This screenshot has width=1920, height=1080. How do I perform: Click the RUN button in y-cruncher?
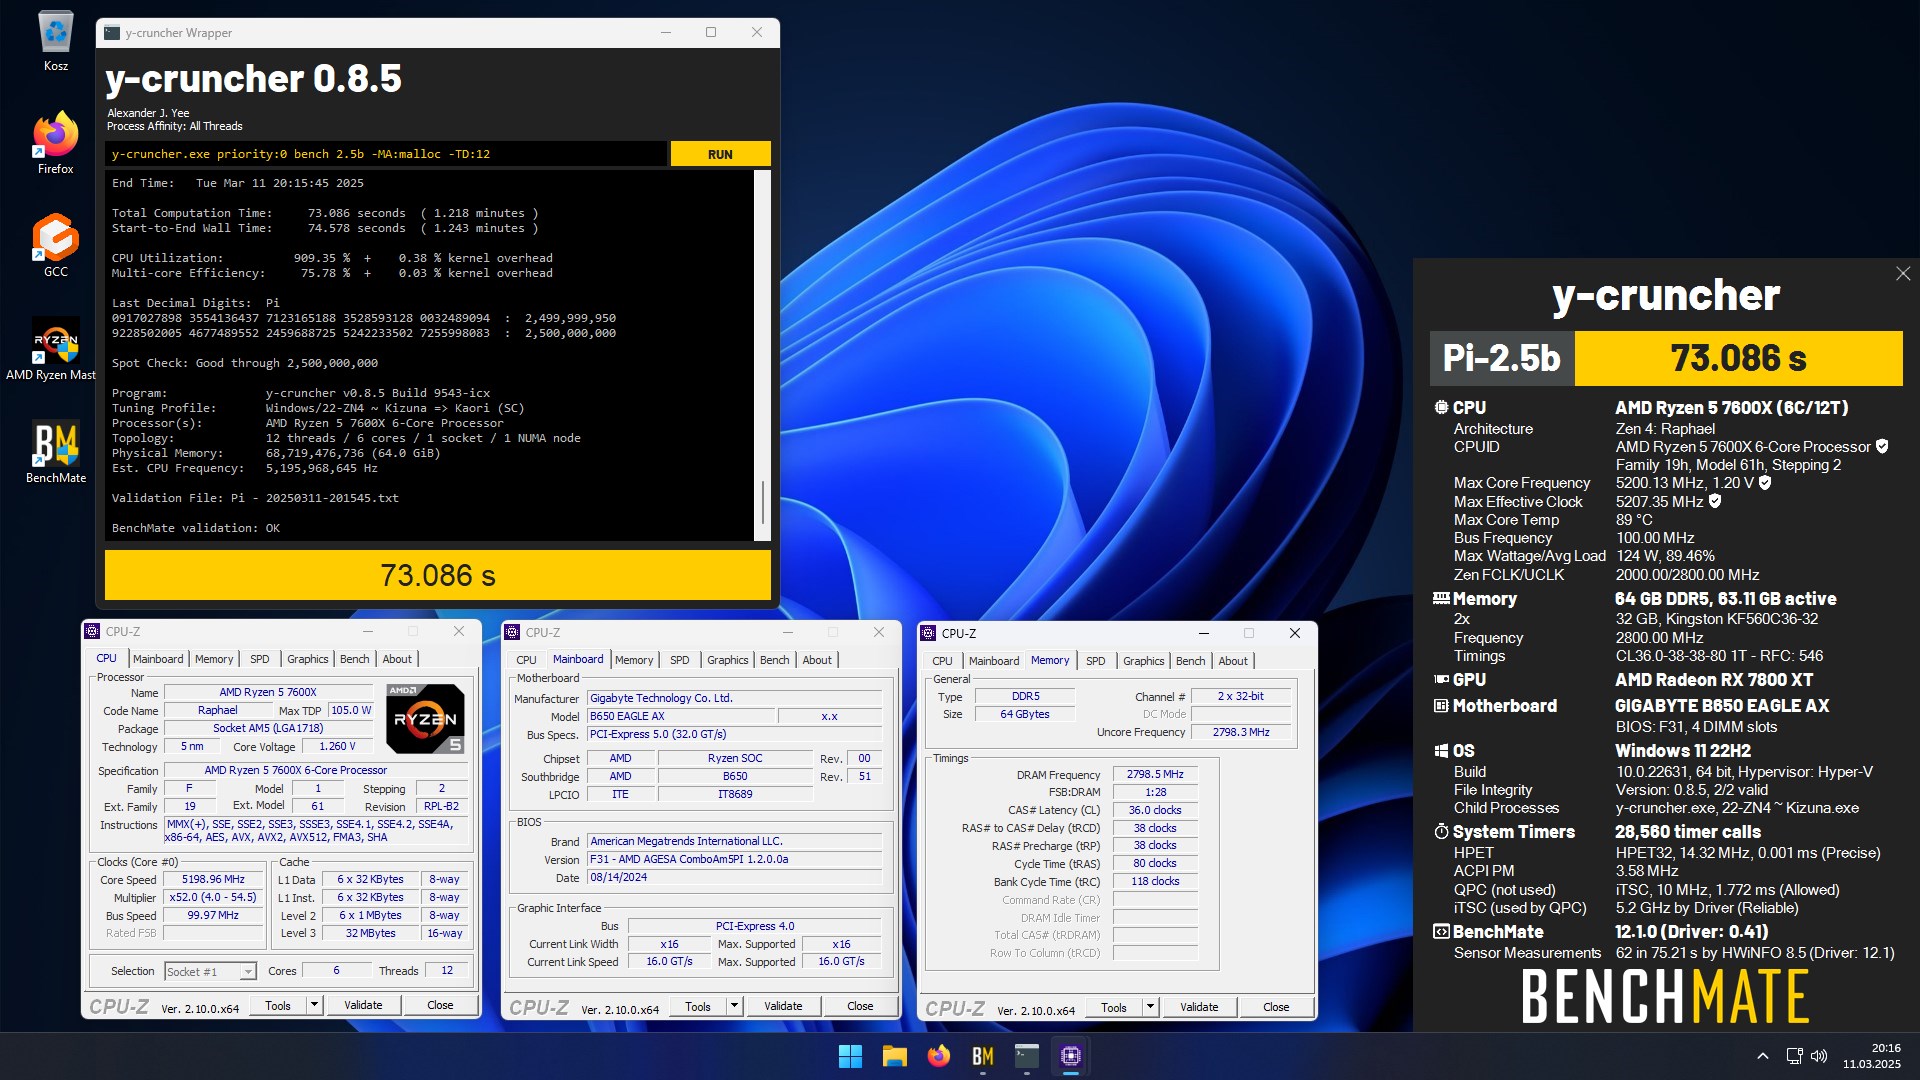tap(720, 154)
